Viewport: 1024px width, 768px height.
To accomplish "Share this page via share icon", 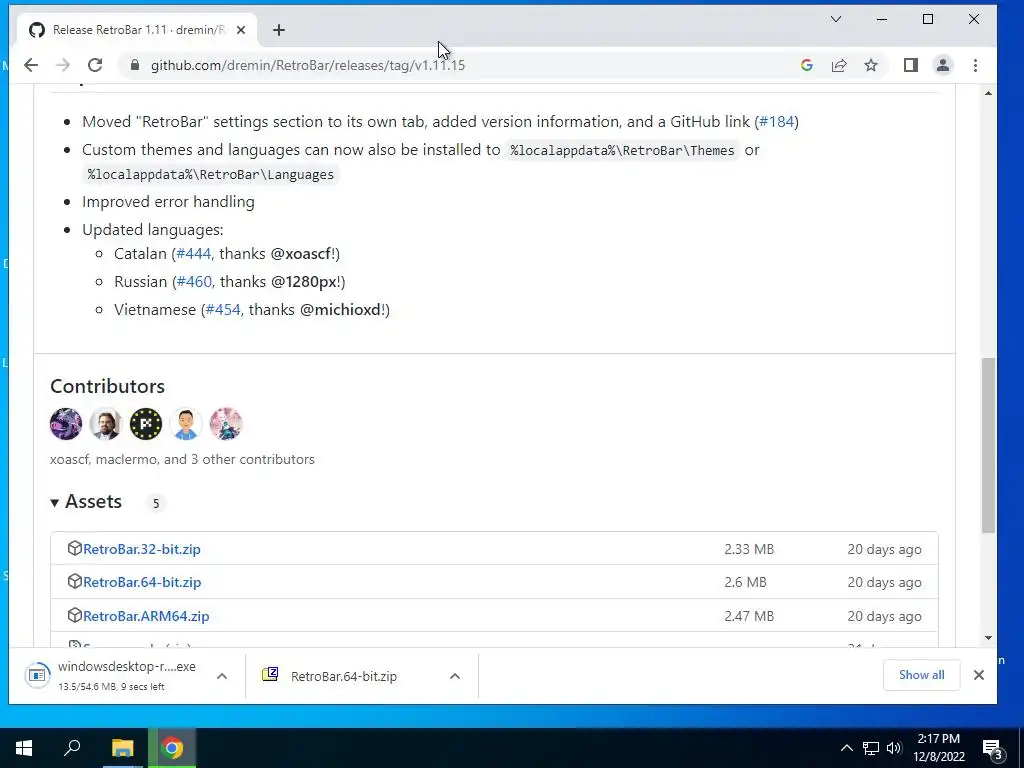I will pyautogui.click(x=839, y=65).
